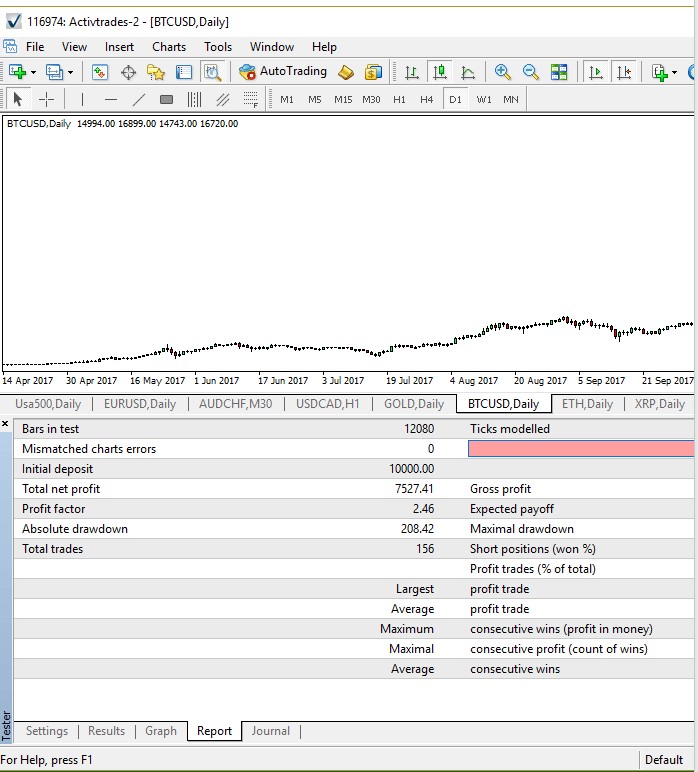Click the Zoom In magnifier icon
The image size is (698, 772).
502,72
